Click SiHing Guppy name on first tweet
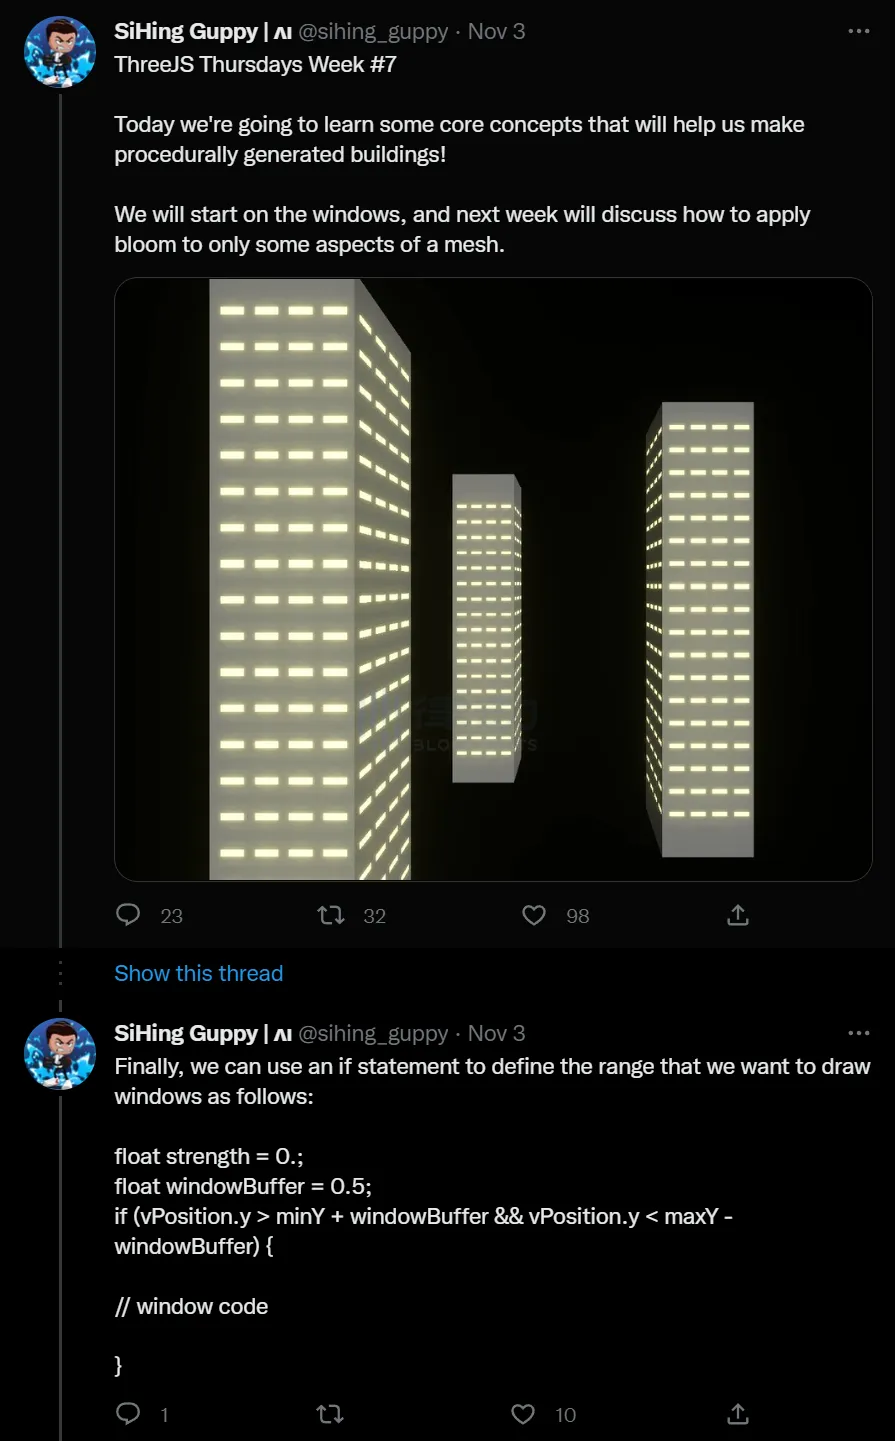This screenshot has height=1441, width=895. pos(186,32)
